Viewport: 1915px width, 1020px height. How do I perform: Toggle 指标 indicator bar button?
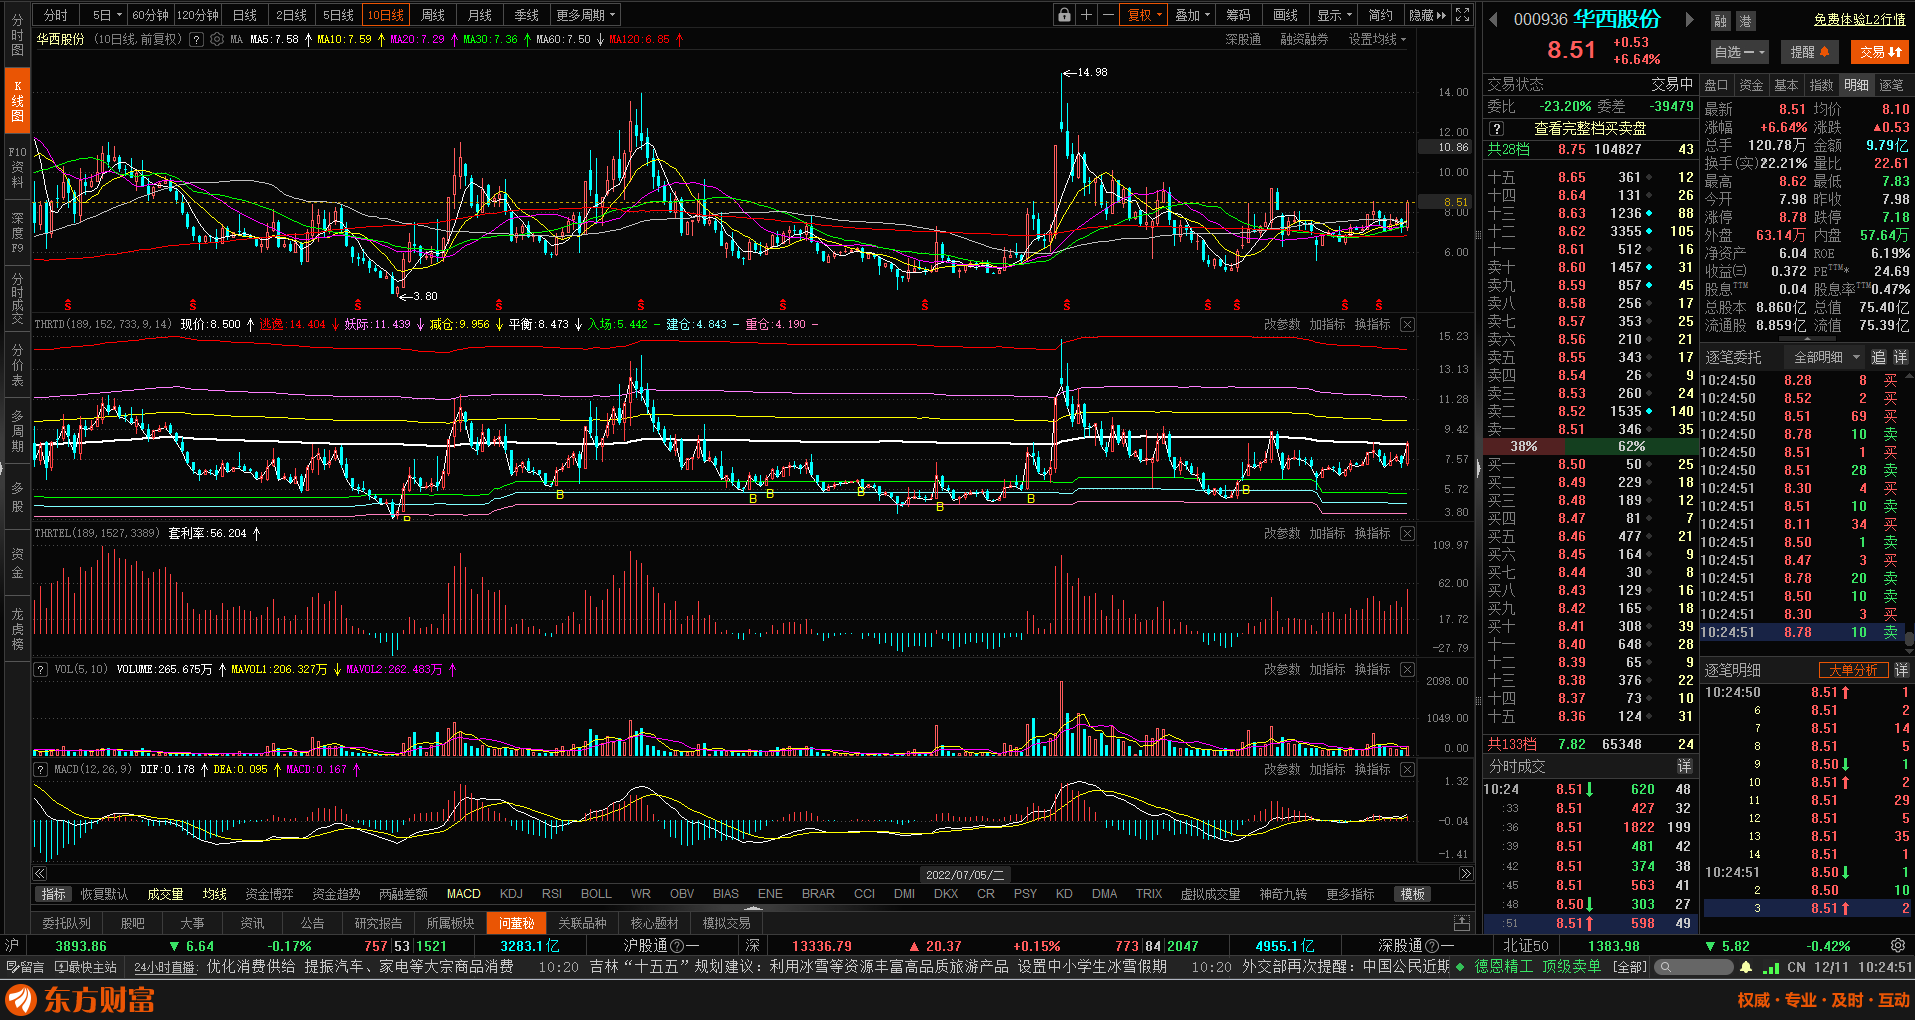pyautogui.click(x=54, y=894)
